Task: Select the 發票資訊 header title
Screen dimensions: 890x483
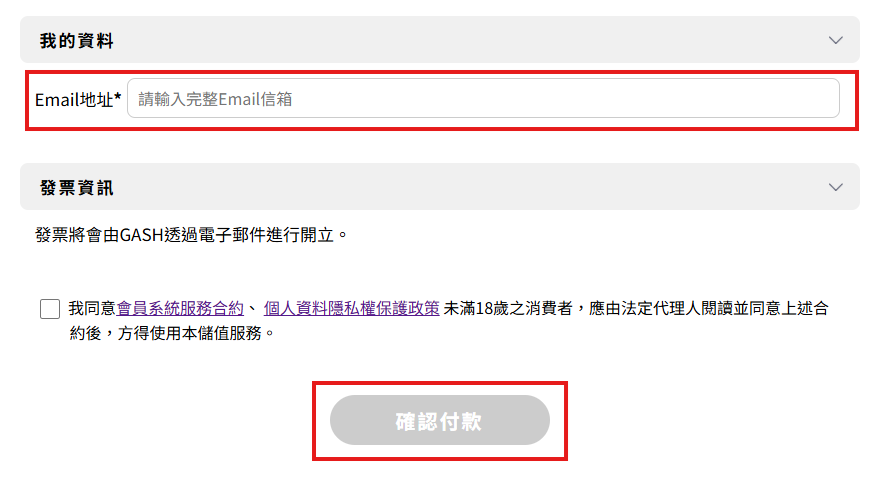Action: pyautogui.click(x=77, y=188)
